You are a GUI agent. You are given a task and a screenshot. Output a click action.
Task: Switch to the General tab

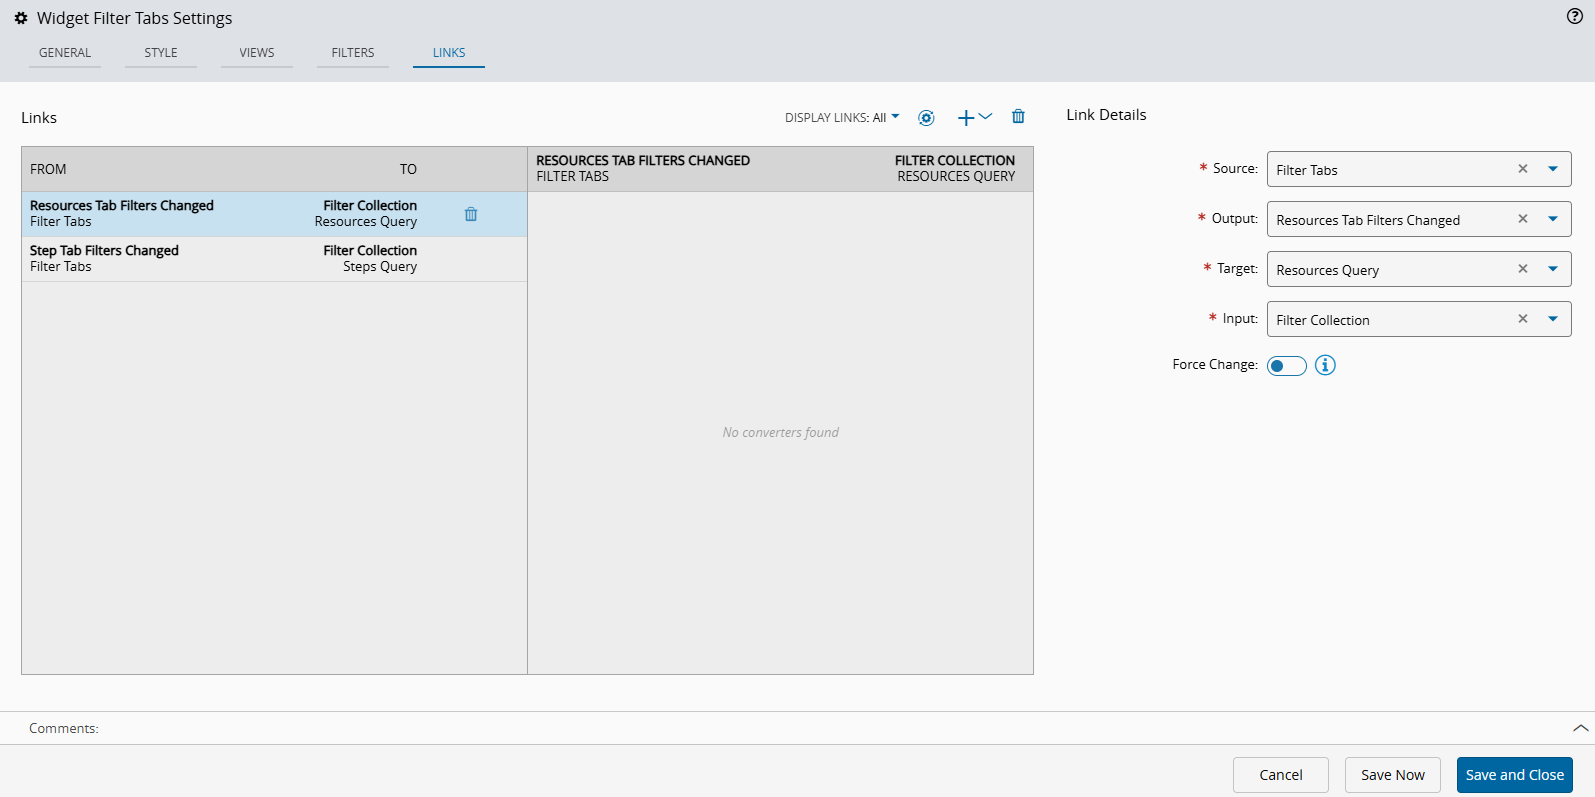click(65, 53)
